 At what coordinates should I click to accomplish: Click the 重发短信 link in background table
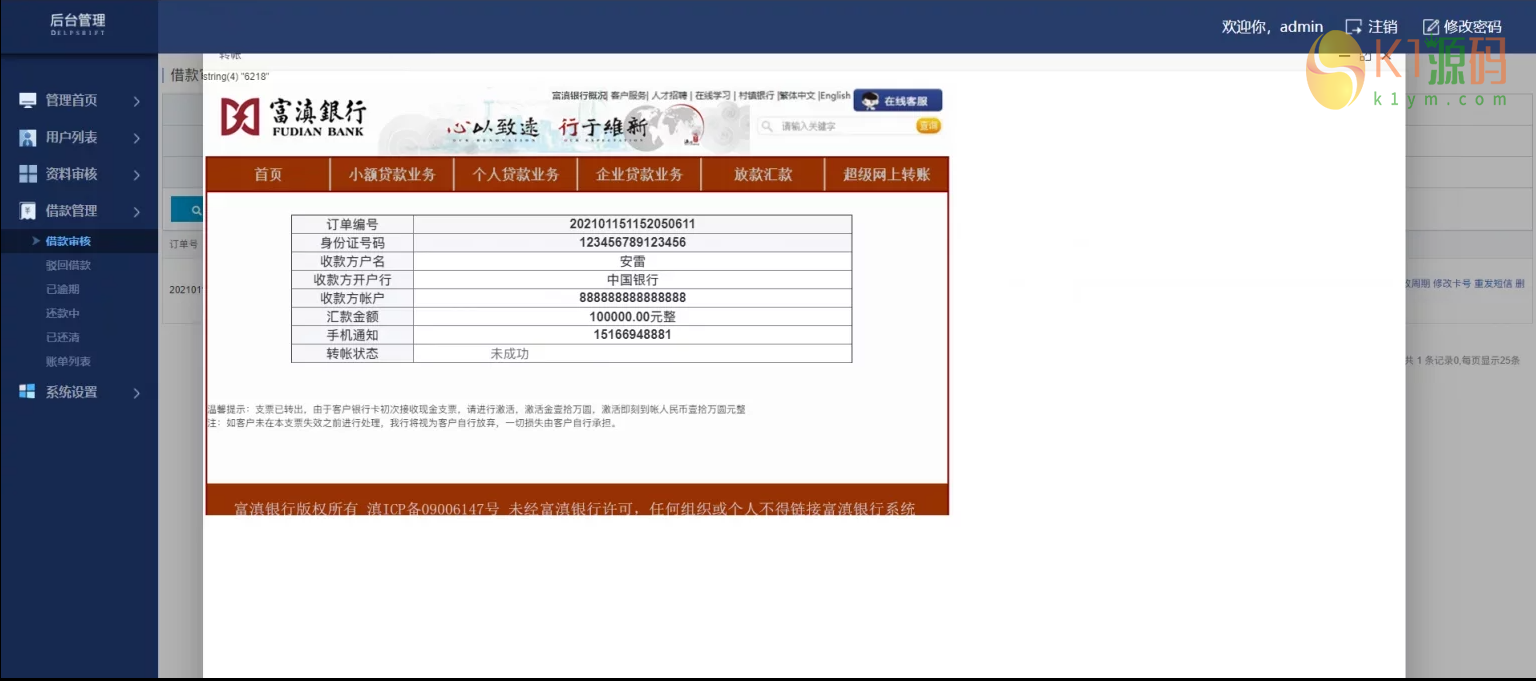[x=1494, y=284]
